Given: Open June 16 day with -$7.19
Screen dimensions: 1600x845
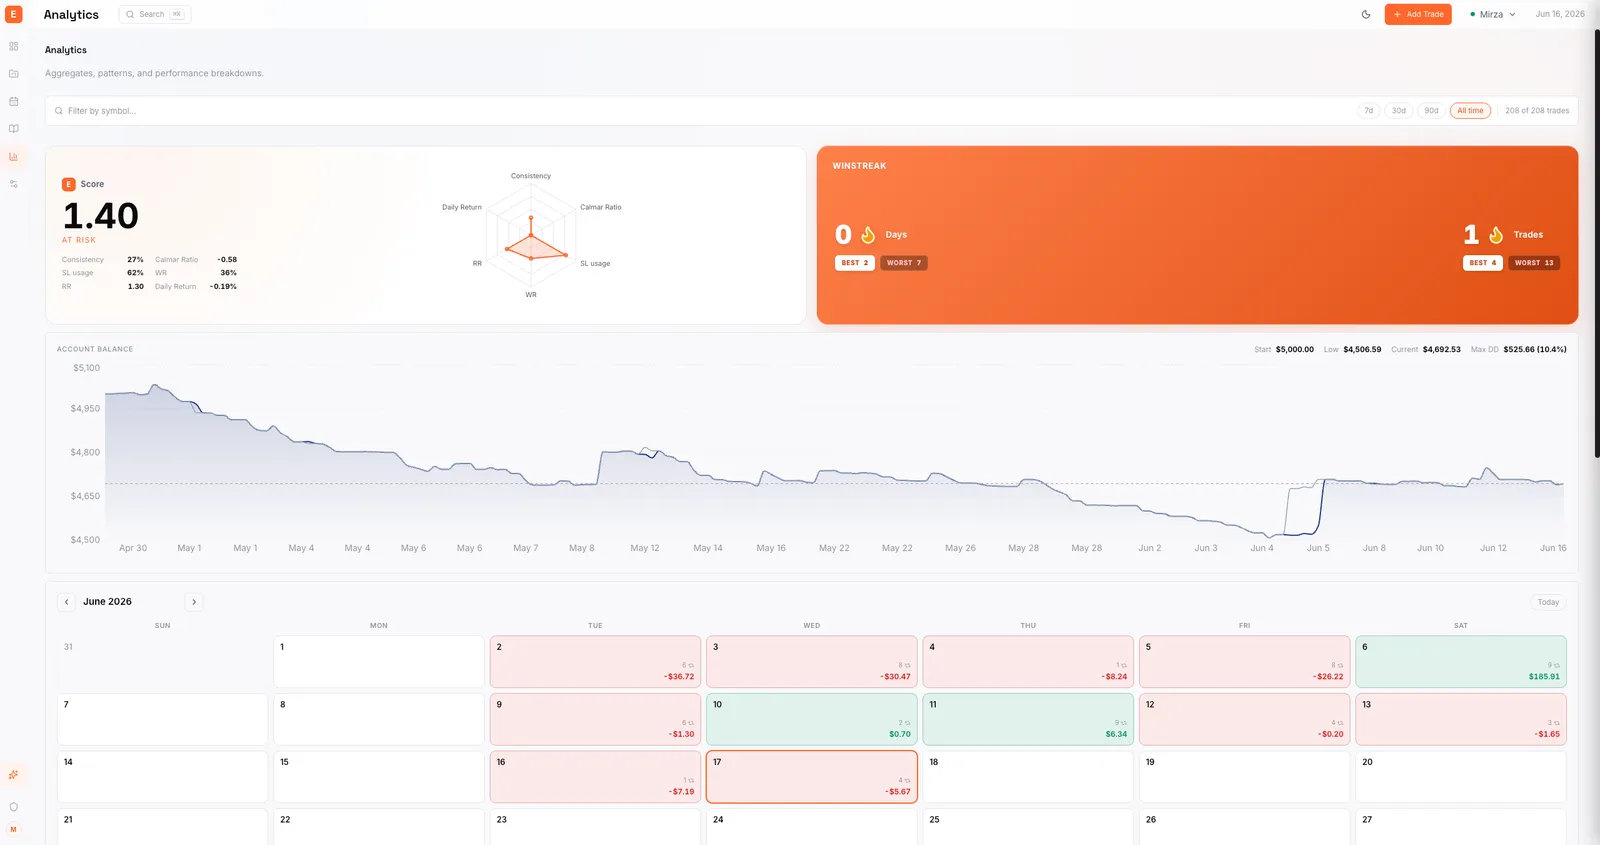Looking at the screenshot, I should 595,777.
